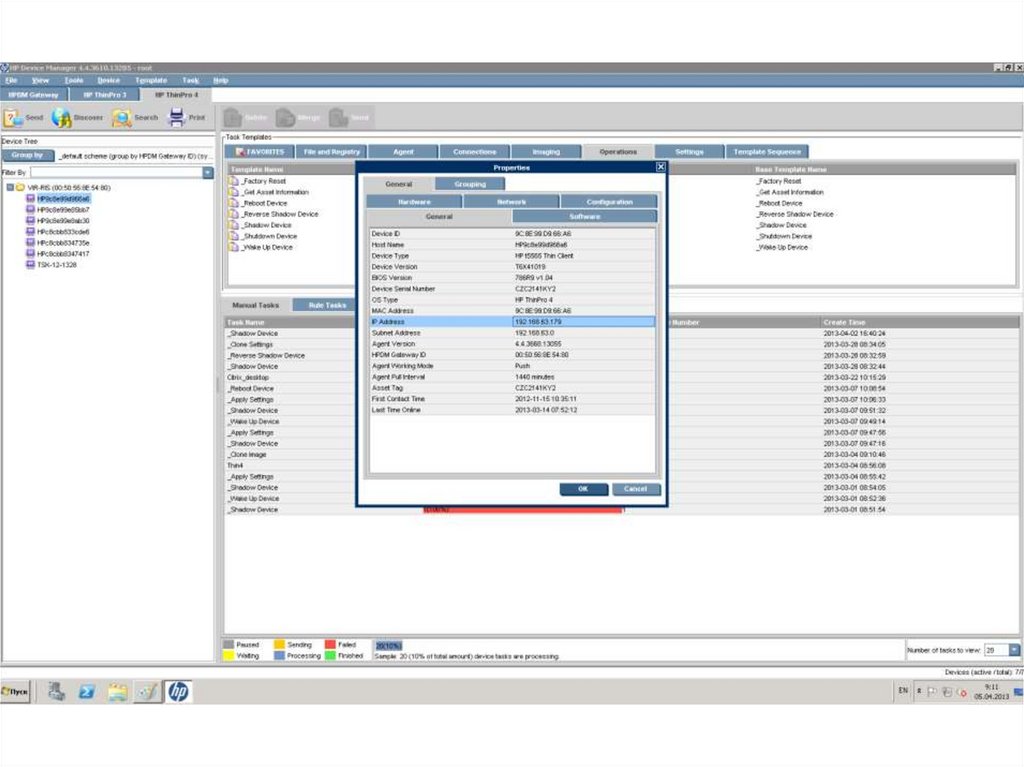Viewport: 1024px width, 767px height.
Task: Close the Properties dialog with the X
Action: pos(660,167)
